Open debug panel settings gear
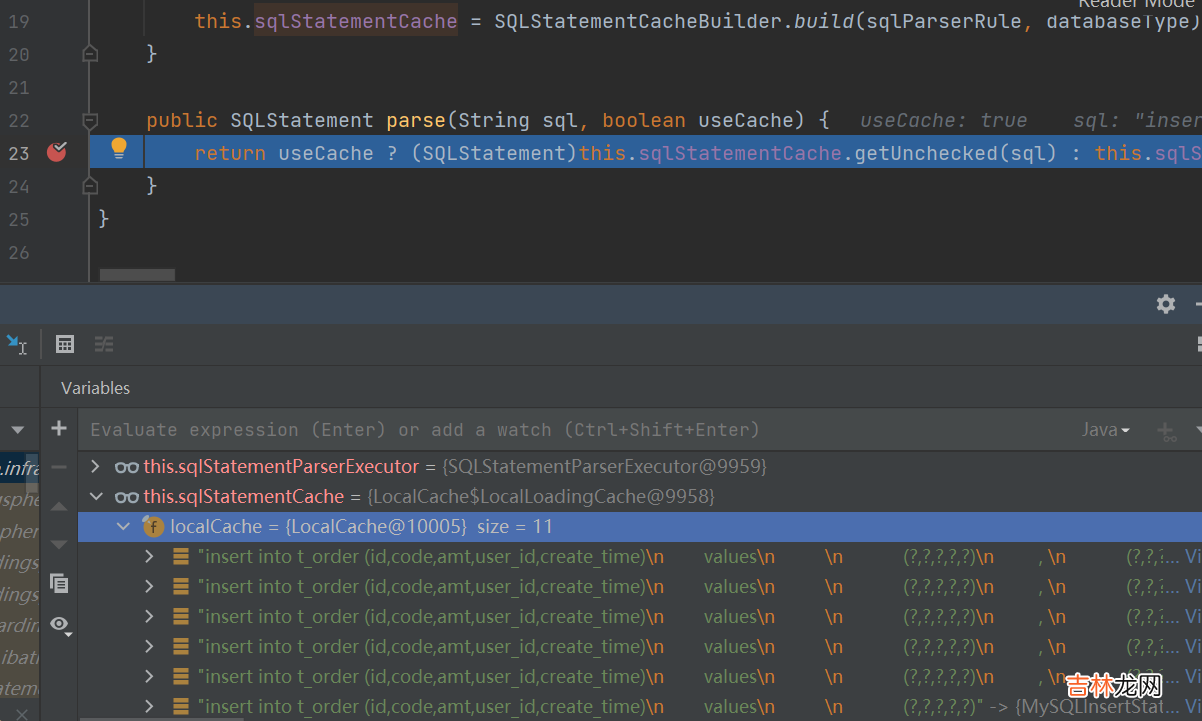The image size is (1202, 721). point(1165,304)
